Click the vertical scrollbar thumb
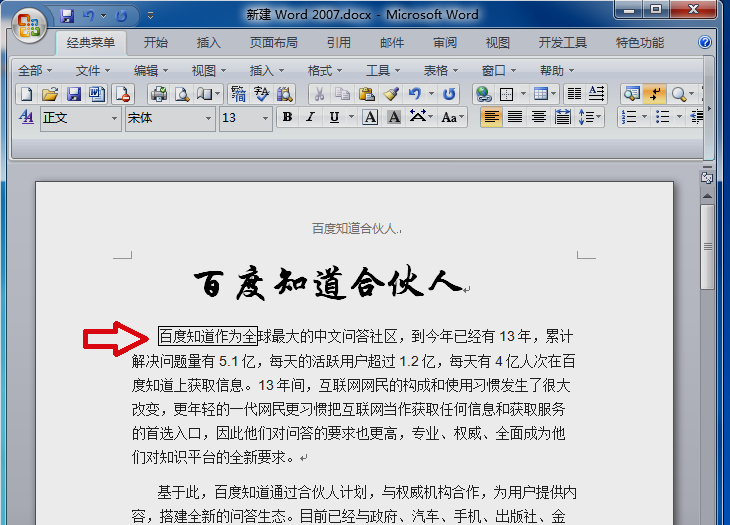Viewport: 730px width, 525px height. [x=708, y=247]
